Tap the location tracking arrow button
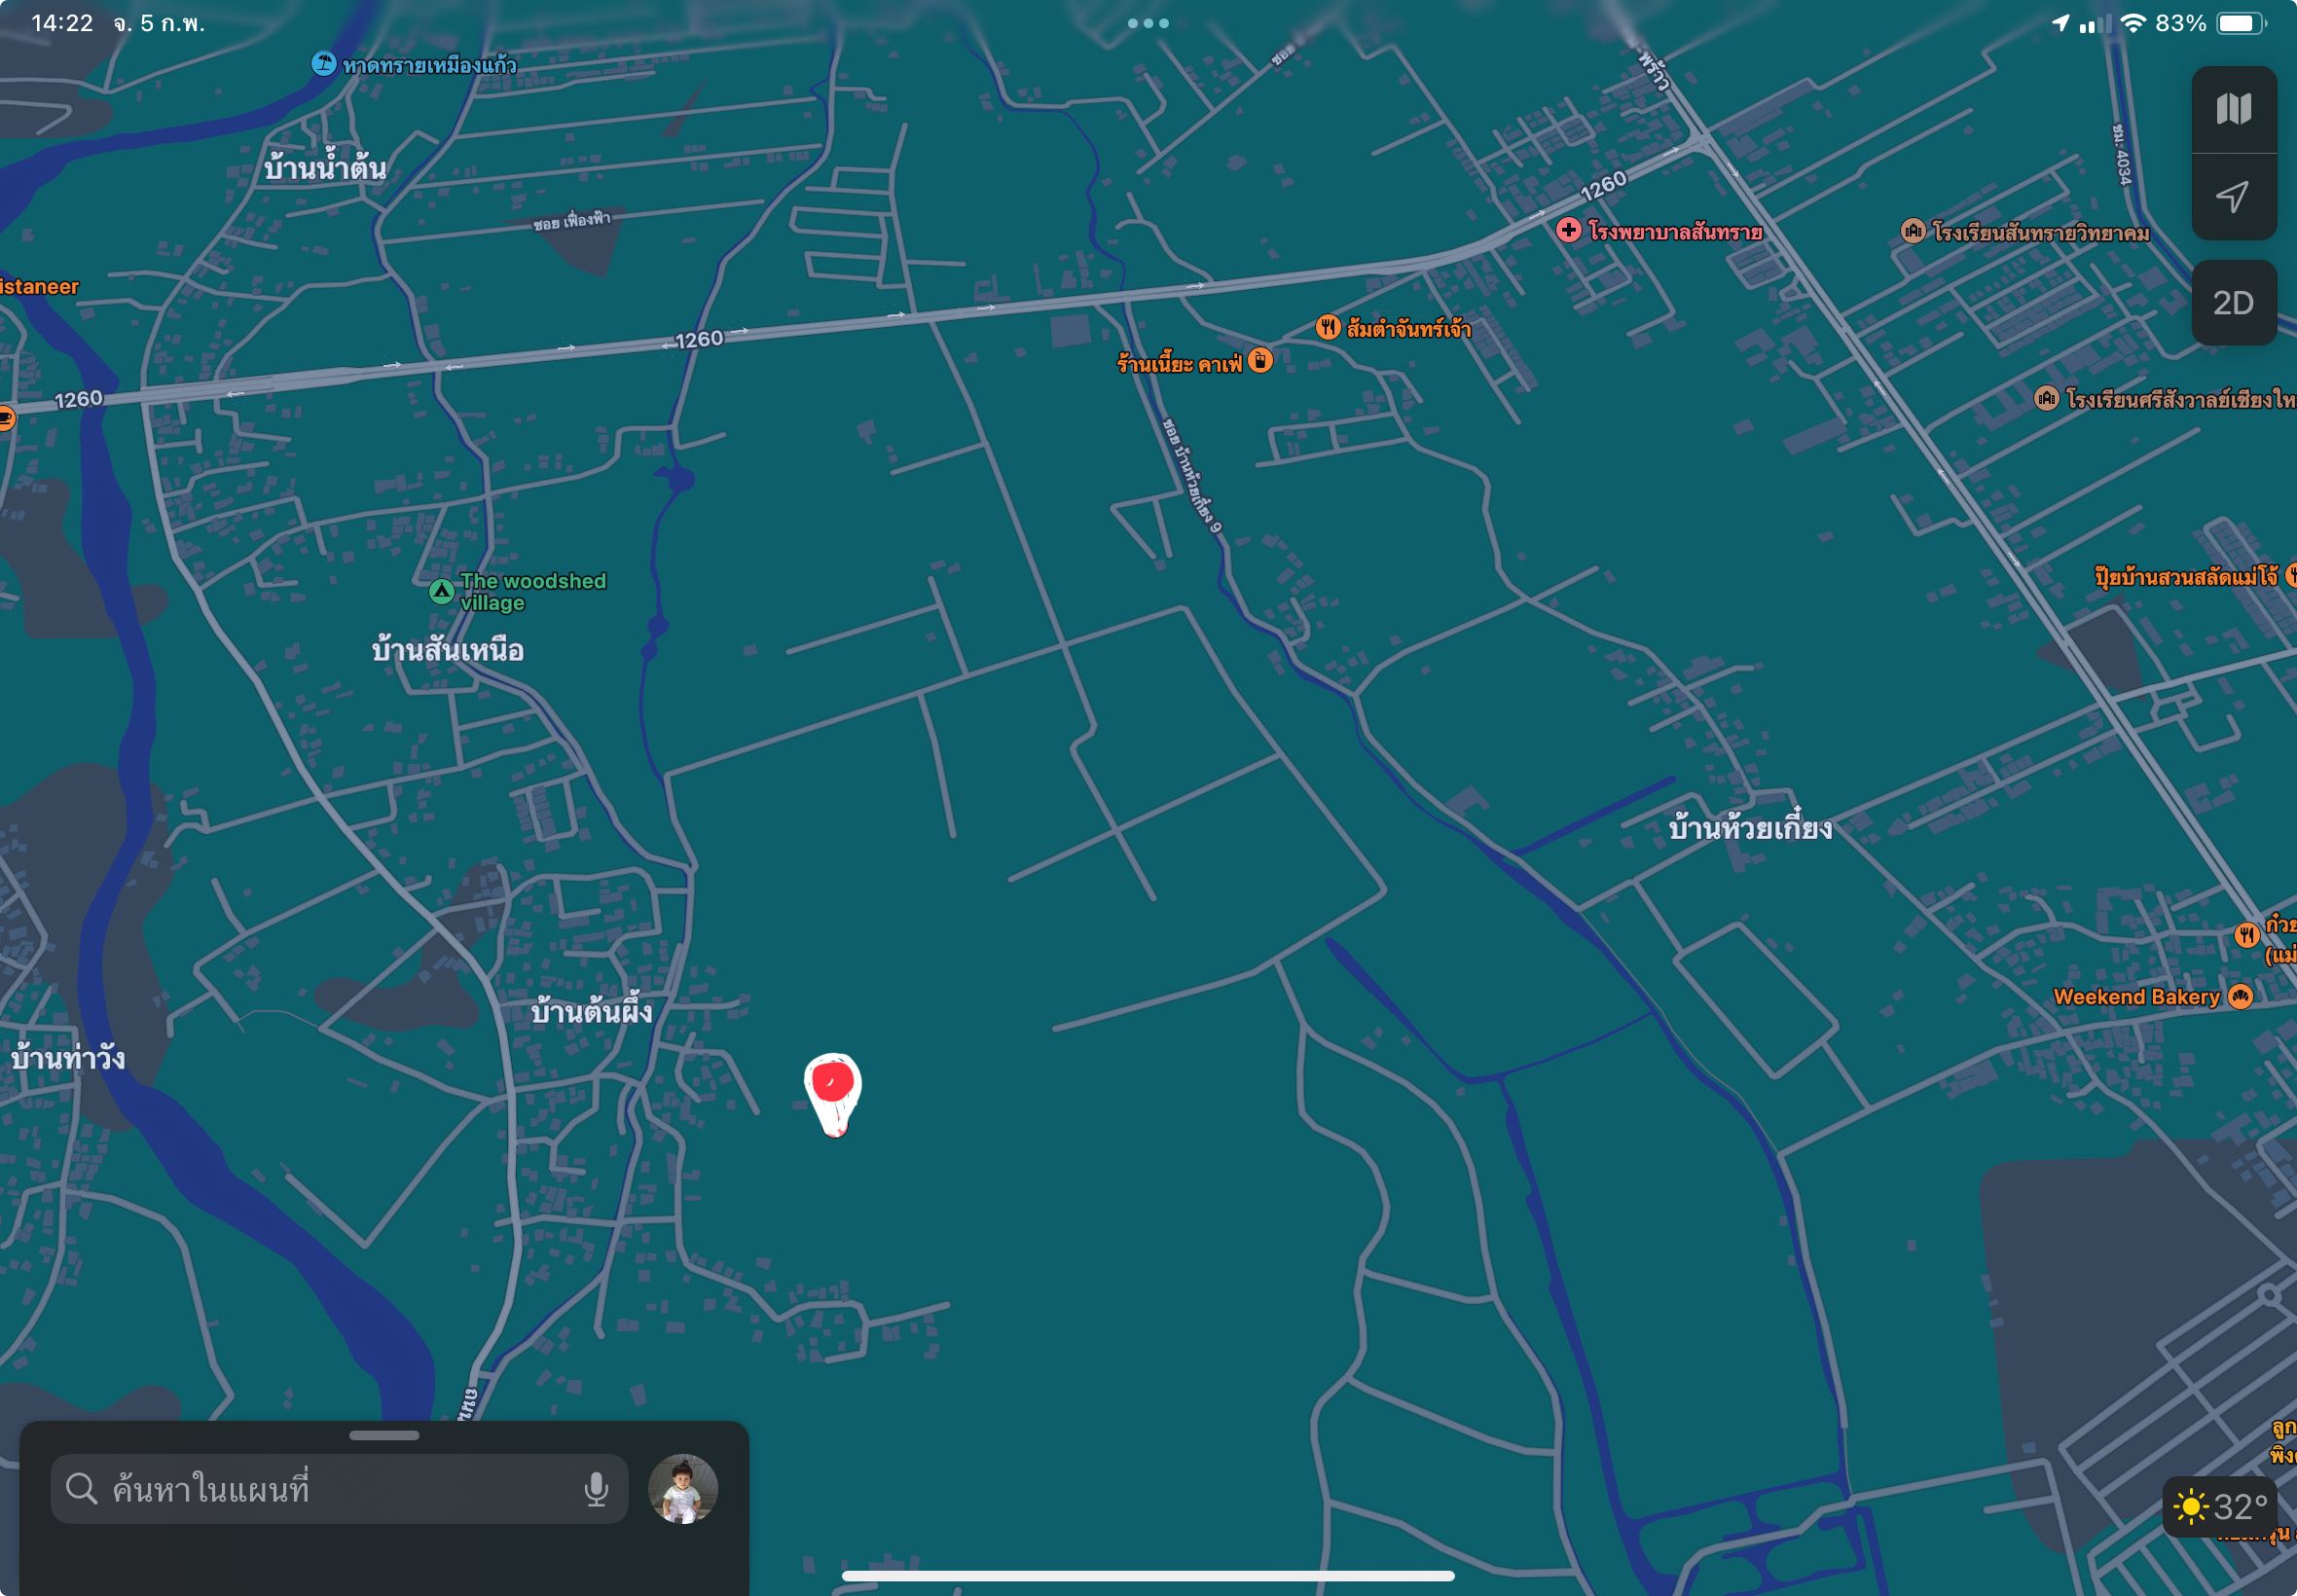Screen dimensions: 2297x1596 [2233, 196]
